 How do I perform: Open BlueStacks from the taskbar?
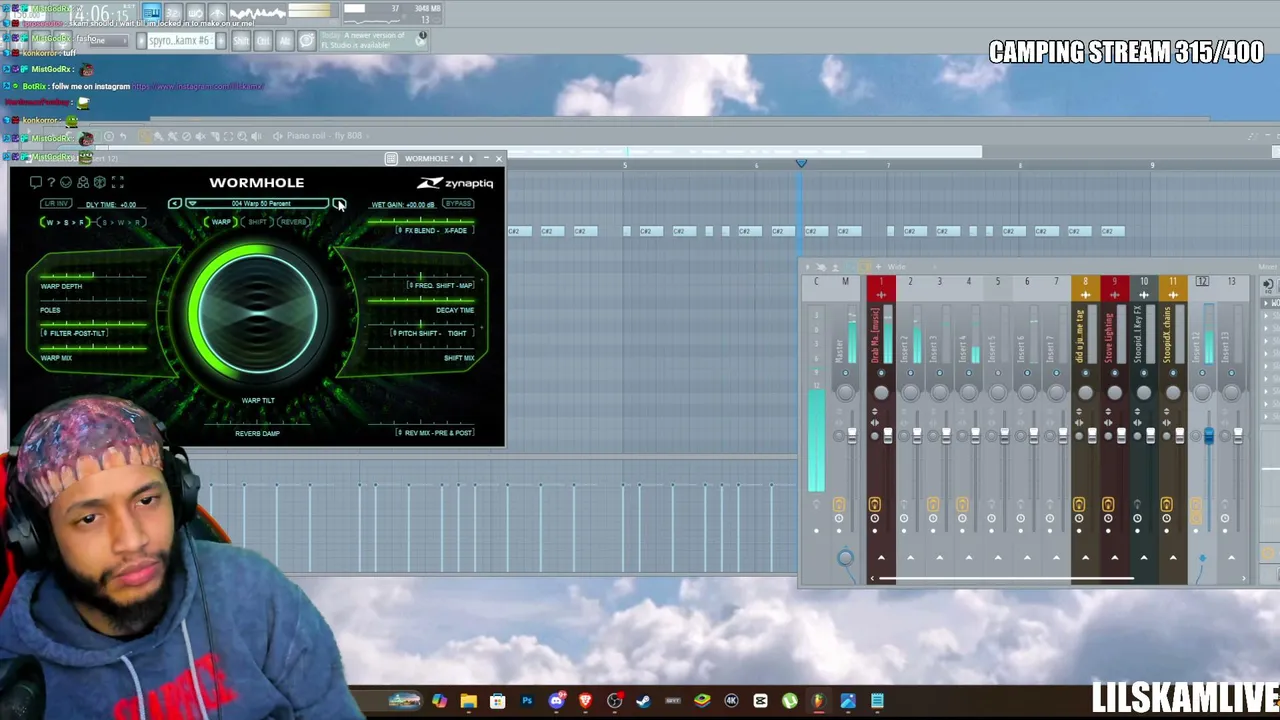coord(702,701)
